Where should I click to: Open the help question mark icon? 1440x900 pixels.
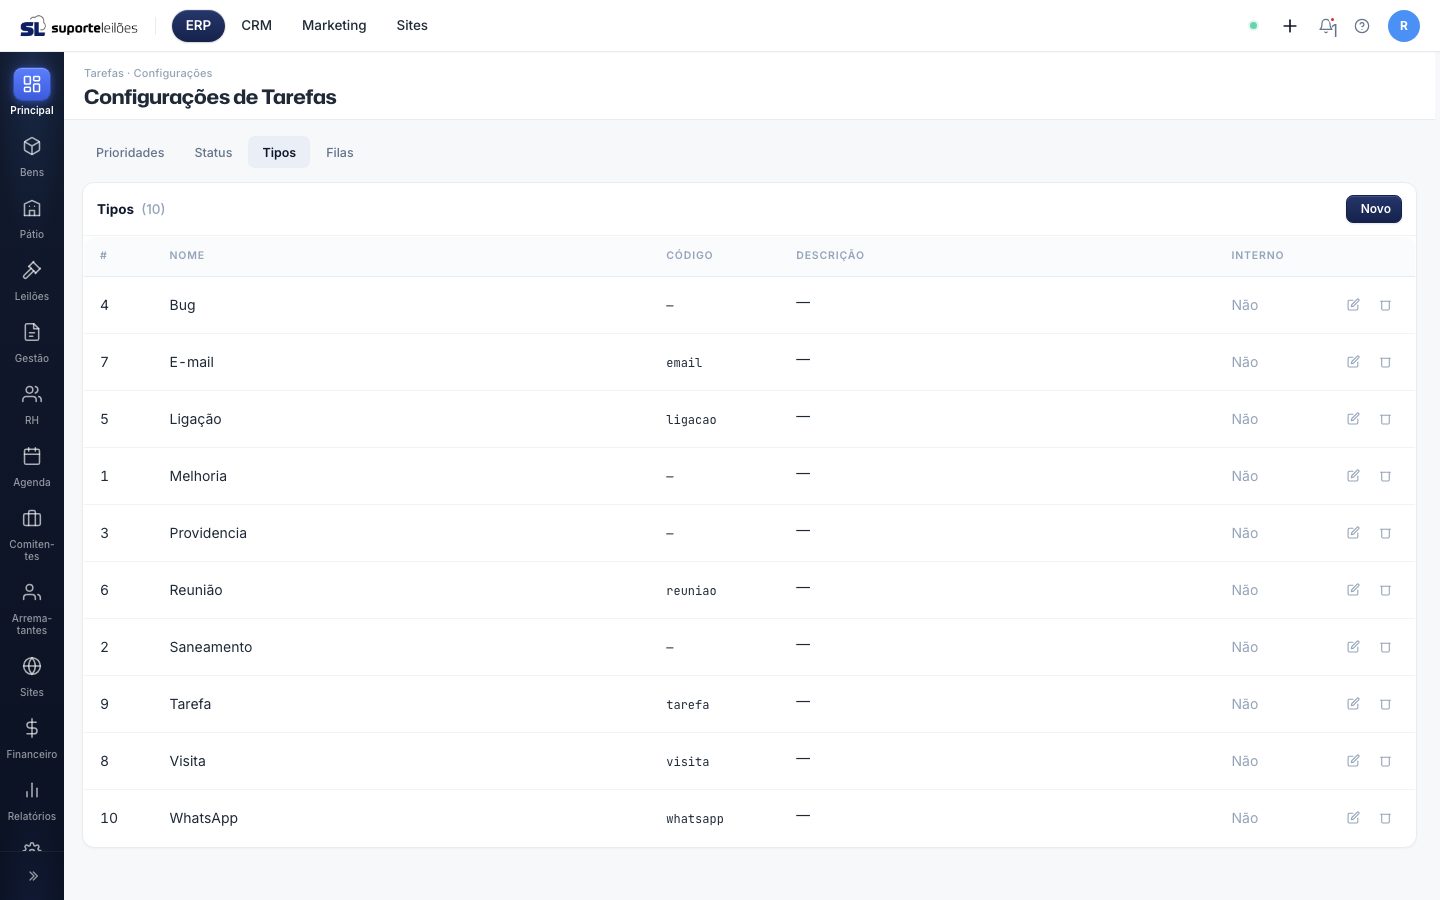pyautogui.click(x=1362, y=26)
